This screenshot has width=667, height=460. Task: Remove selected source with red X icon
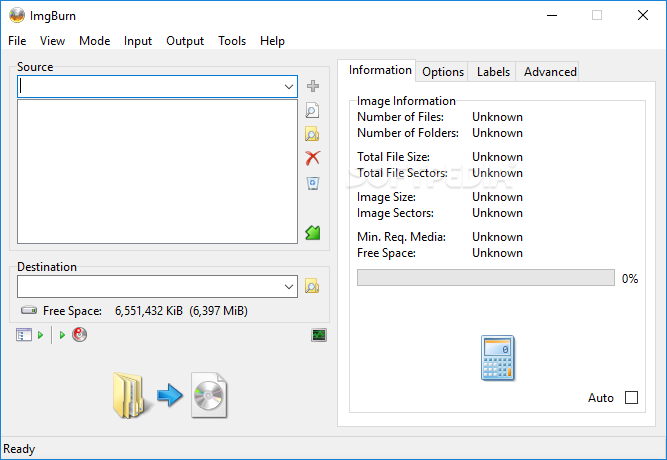(x=313, y=158)
